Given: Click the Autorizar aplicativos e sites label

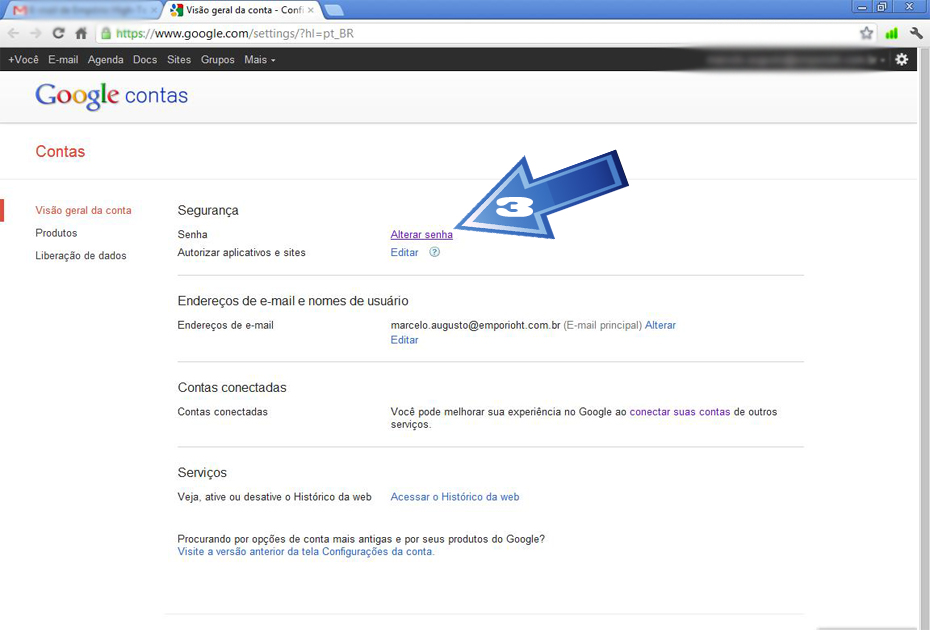Looking at the screenshot, I should click(x=241, y=252).
